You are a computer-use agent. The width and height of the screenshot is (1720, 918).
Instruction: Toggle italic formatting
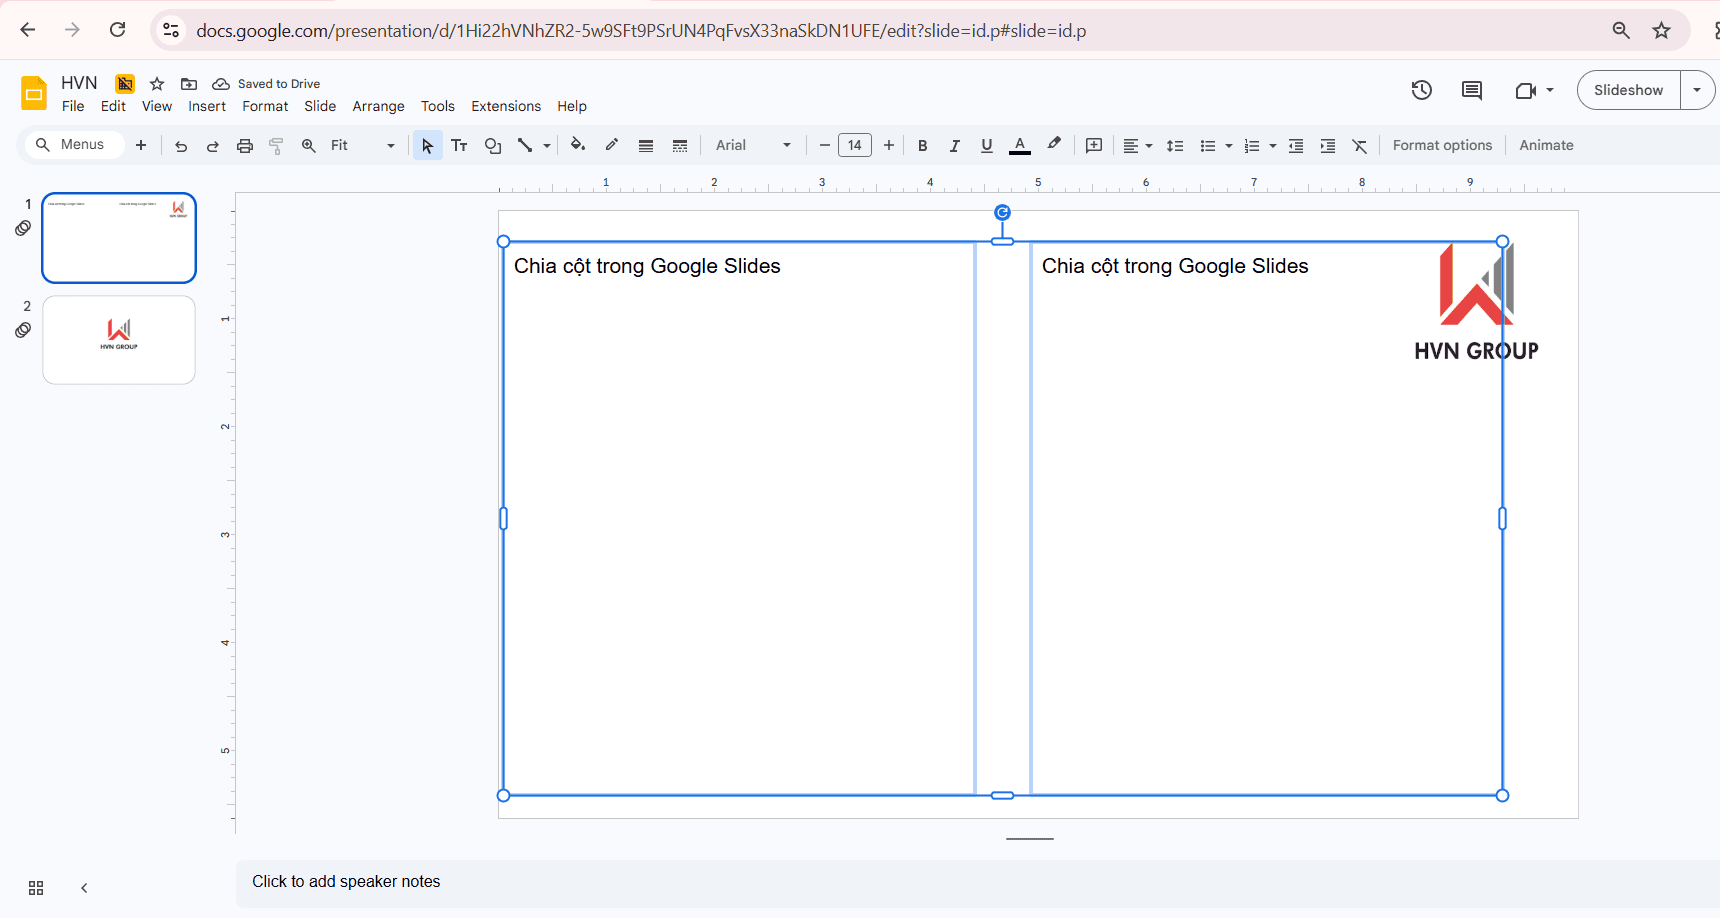pos(955,145)
